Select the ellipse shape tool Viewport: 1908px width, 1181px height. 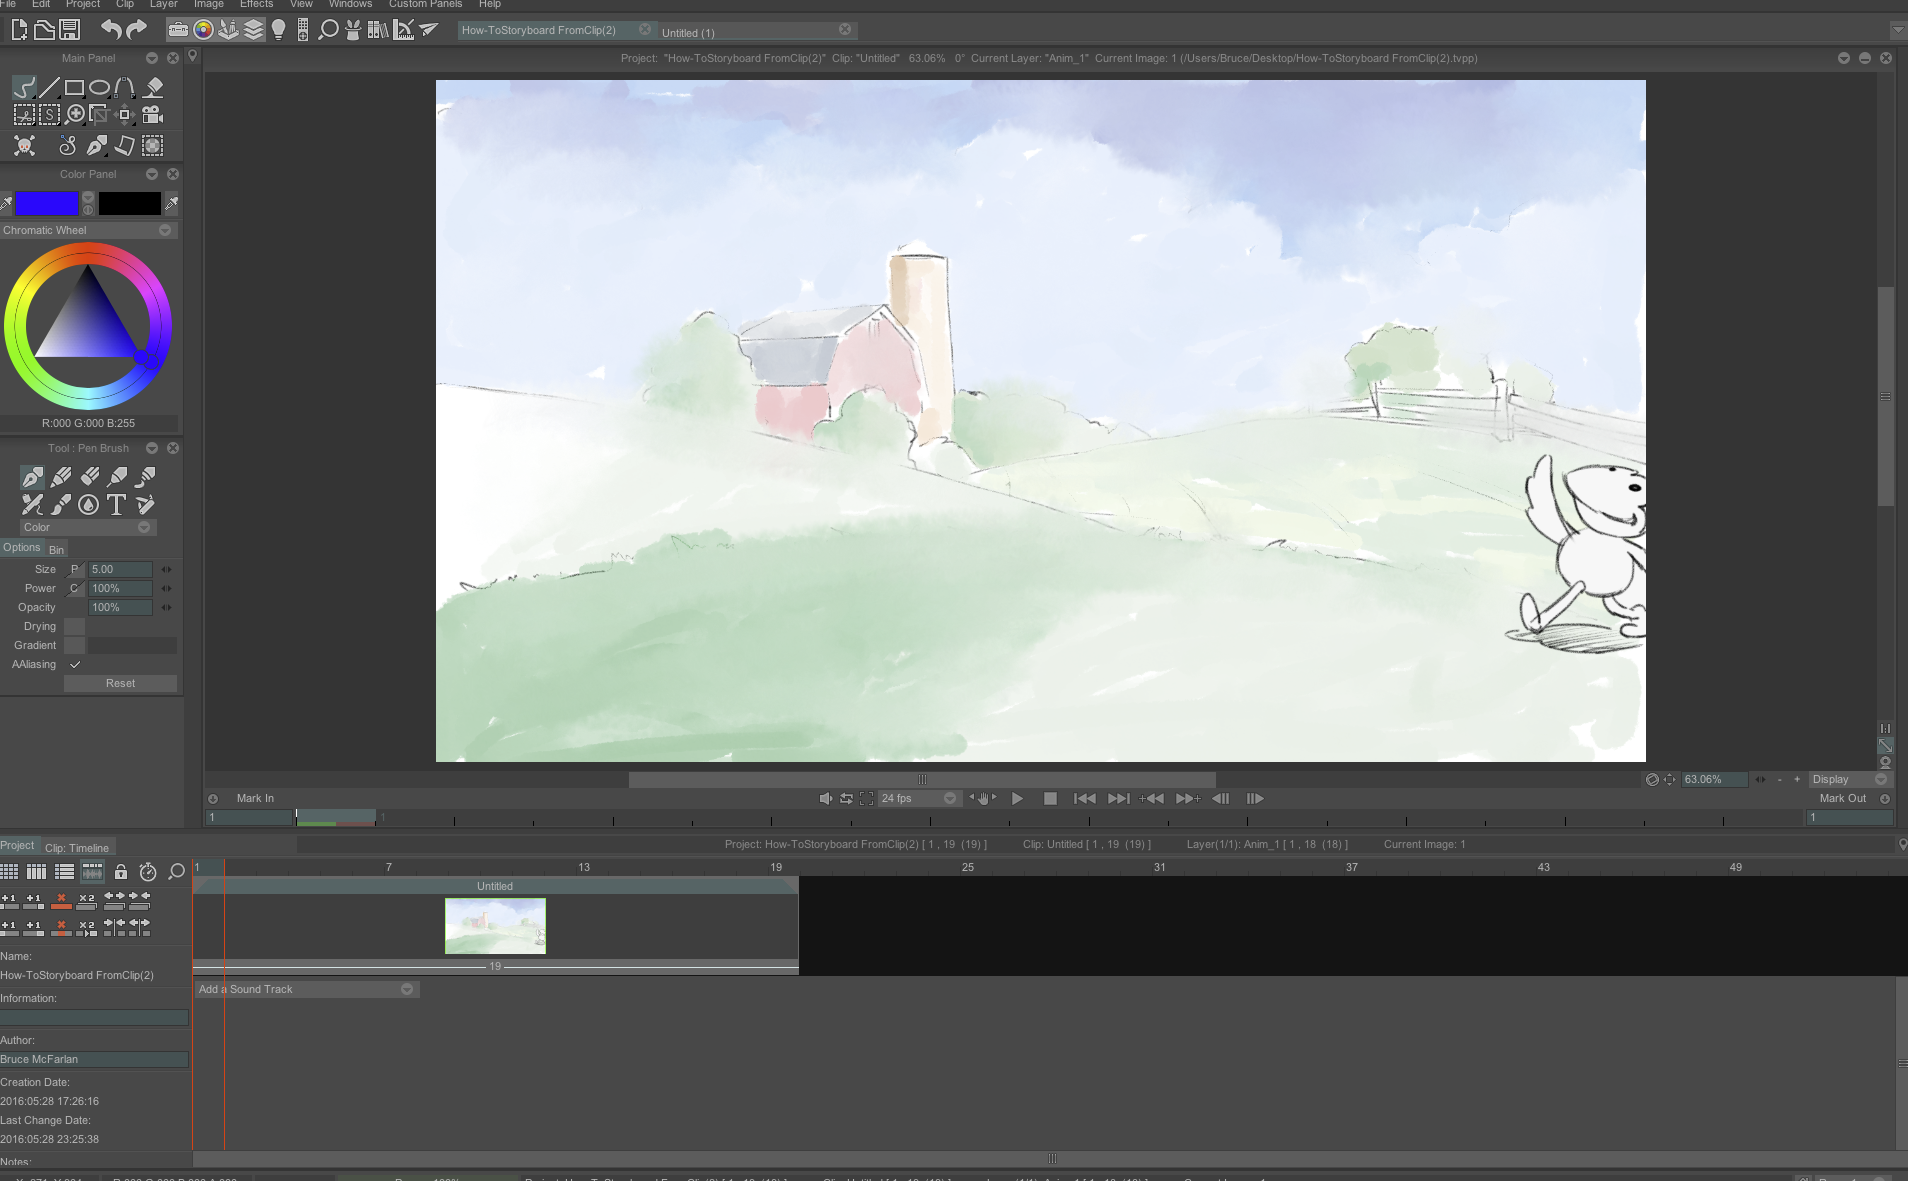click(x=99, y=87)
